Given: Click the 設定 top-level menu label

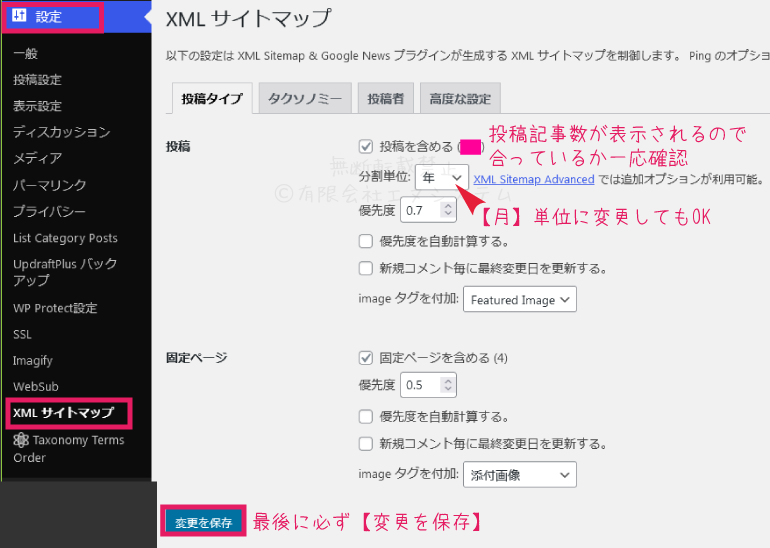Looking at the screenshot, I should (x=49, y=16).
